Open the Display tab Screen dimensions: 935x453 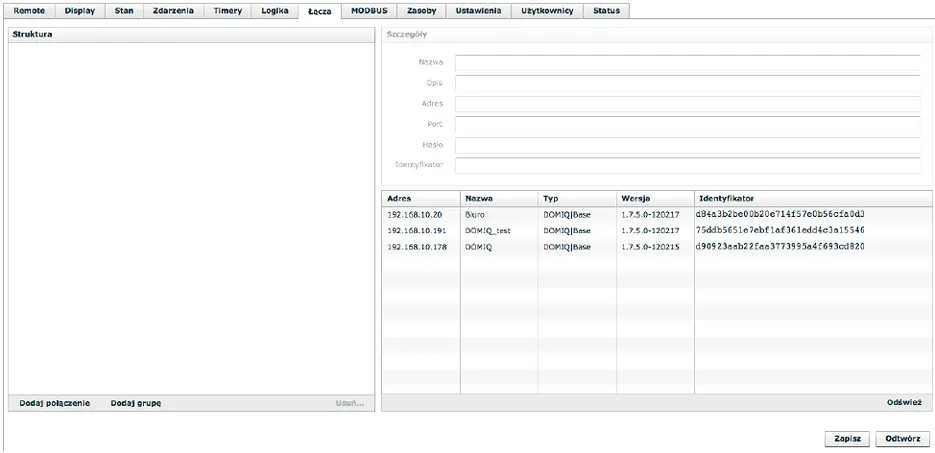(79, 11)
